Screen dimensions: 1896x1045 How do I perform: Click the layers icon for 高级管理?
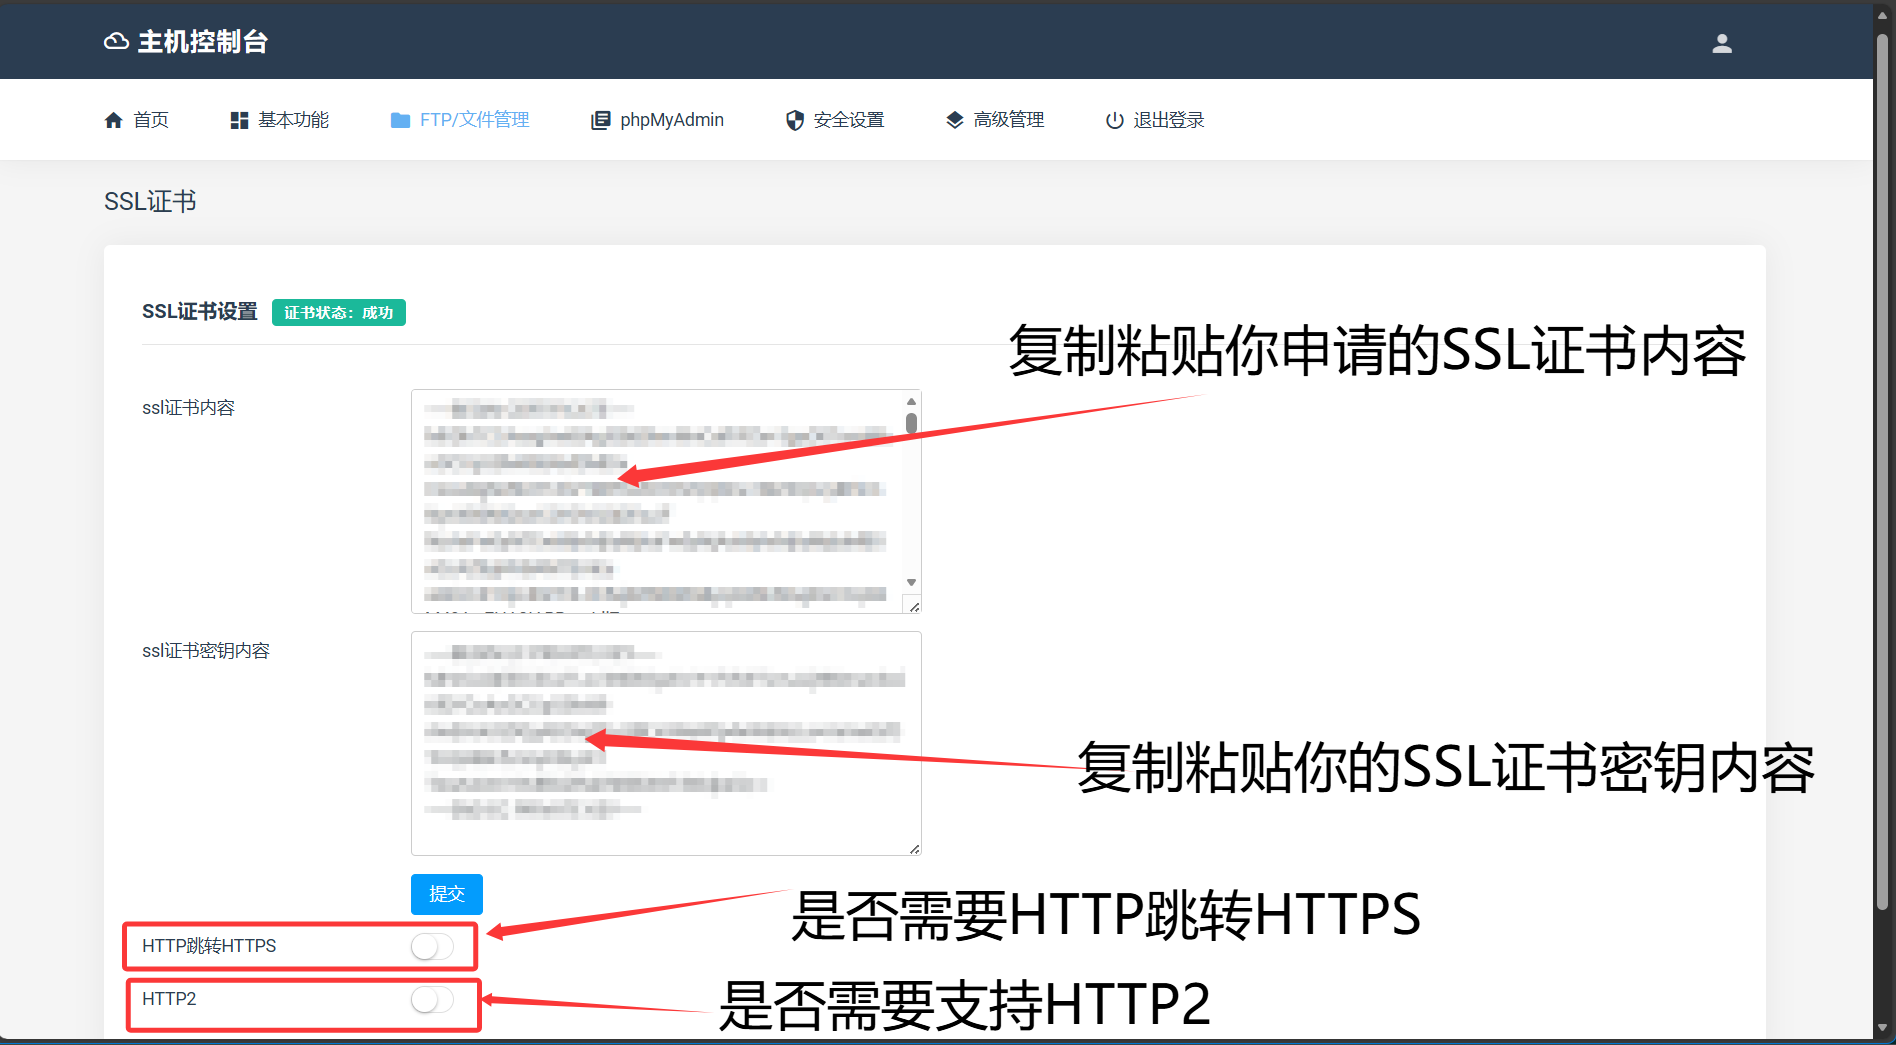click(x=955, y=120)
